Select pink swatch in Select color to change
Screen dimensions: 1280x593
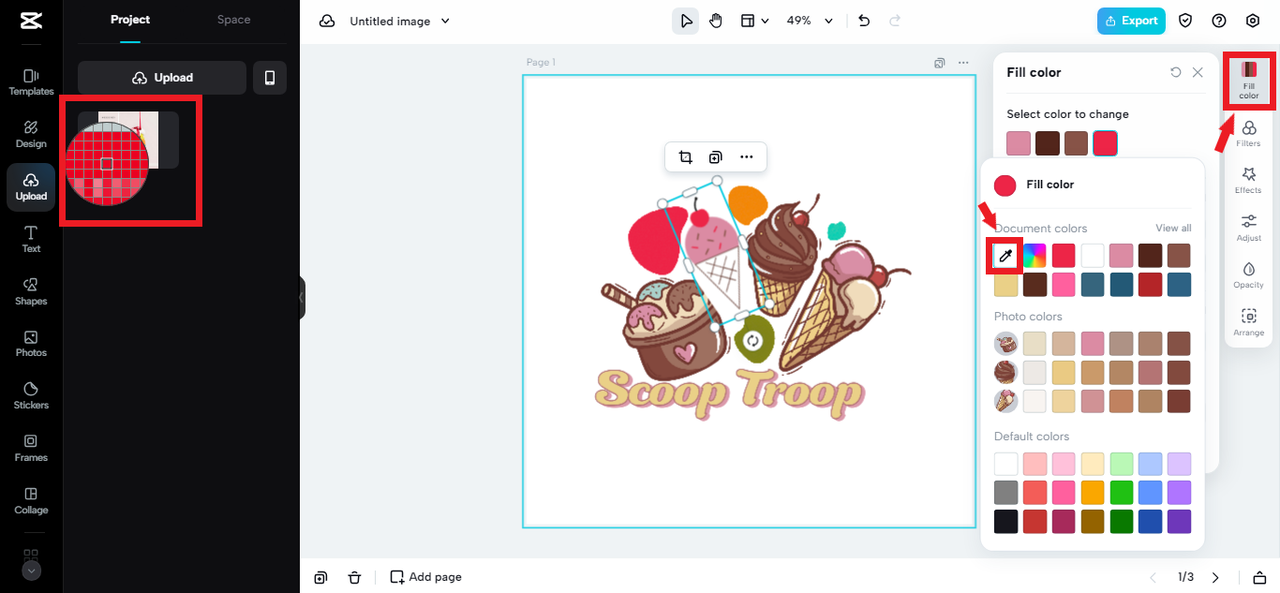(1019, 143)
